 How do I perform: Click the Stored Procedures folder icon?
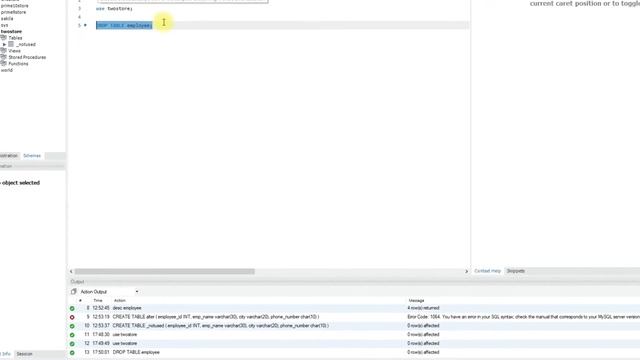tap(4, 57)
